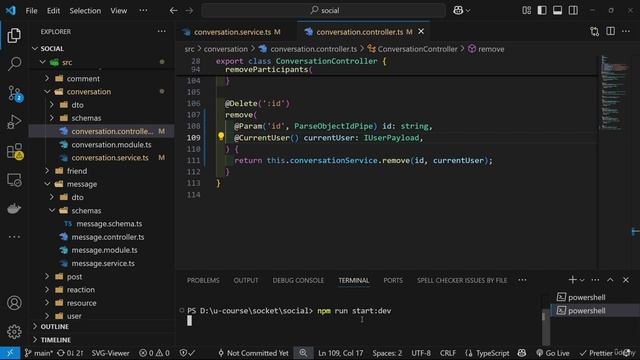Go forward with the navigation arrow

189,11
